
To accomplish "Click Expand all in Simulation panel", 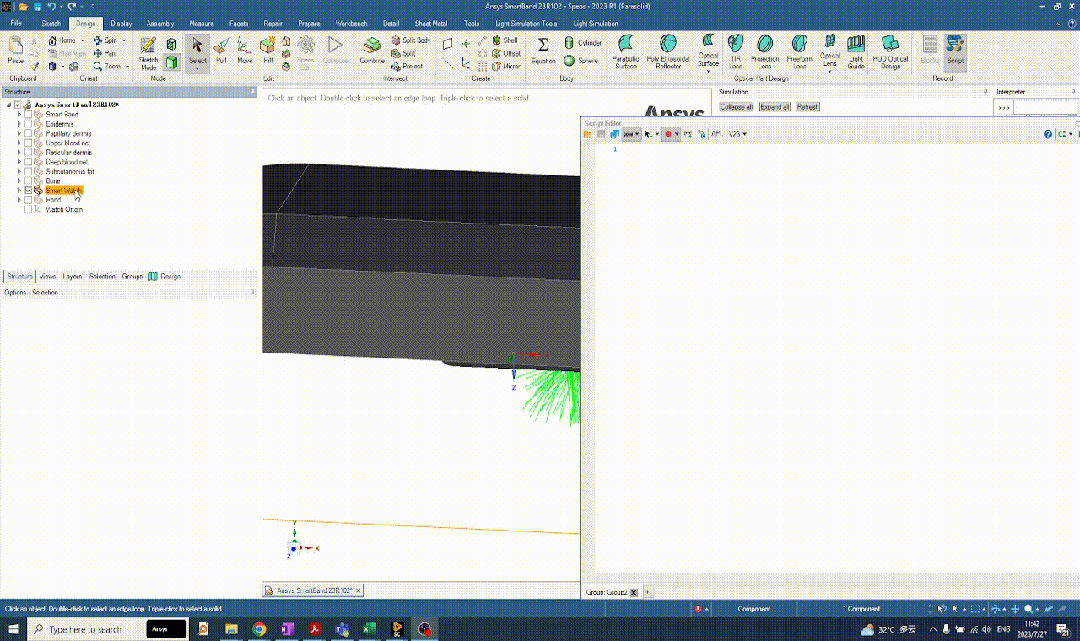I will point(774,107).
